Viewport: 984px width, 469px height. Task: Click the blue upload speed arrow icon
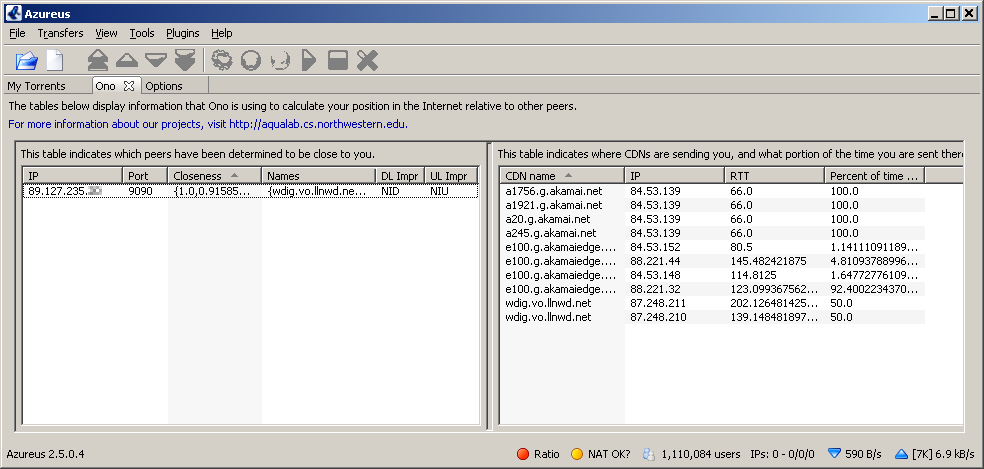901,453
